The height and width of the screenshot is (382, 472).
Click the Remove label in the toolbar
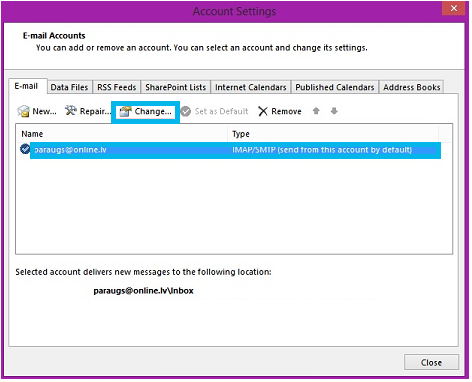(x=286, y=111)
